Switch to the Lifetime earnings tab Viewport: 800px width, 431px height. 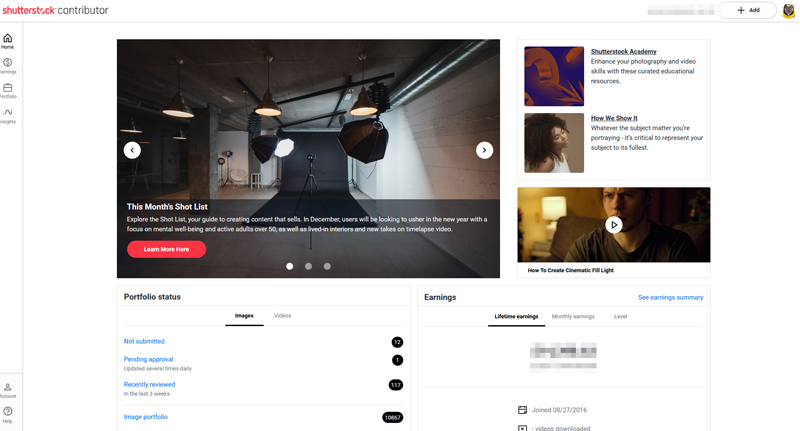click(x=516, y=316)
